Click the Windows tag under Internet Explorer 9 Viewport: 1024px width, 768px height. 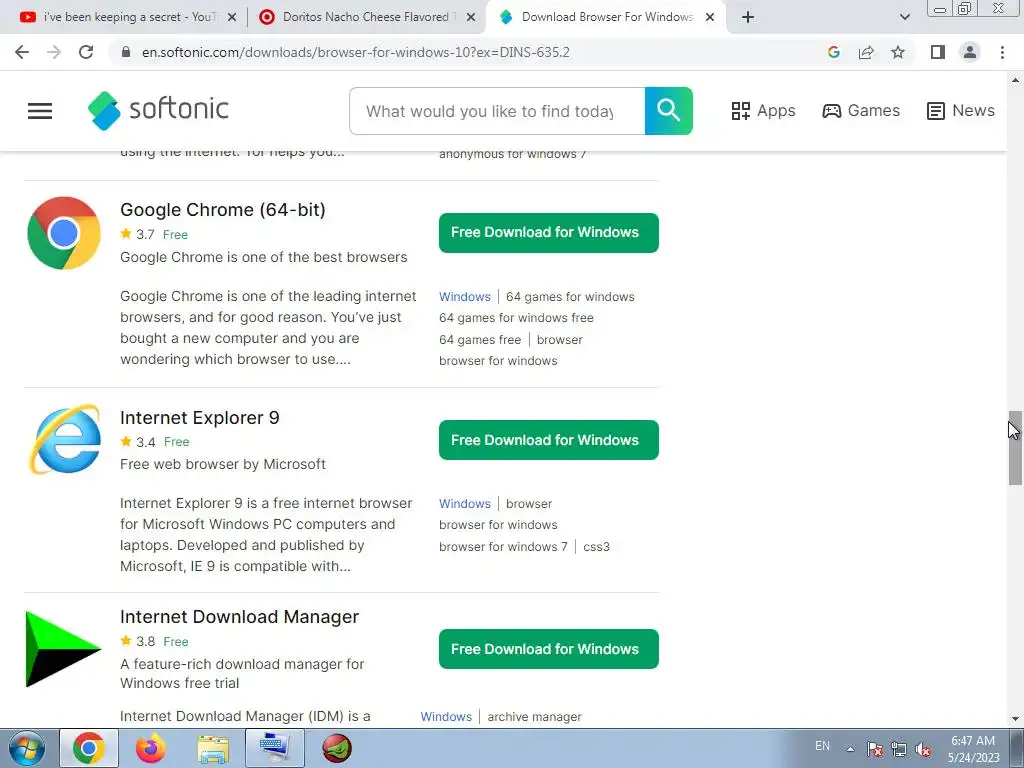pos(464,504)
